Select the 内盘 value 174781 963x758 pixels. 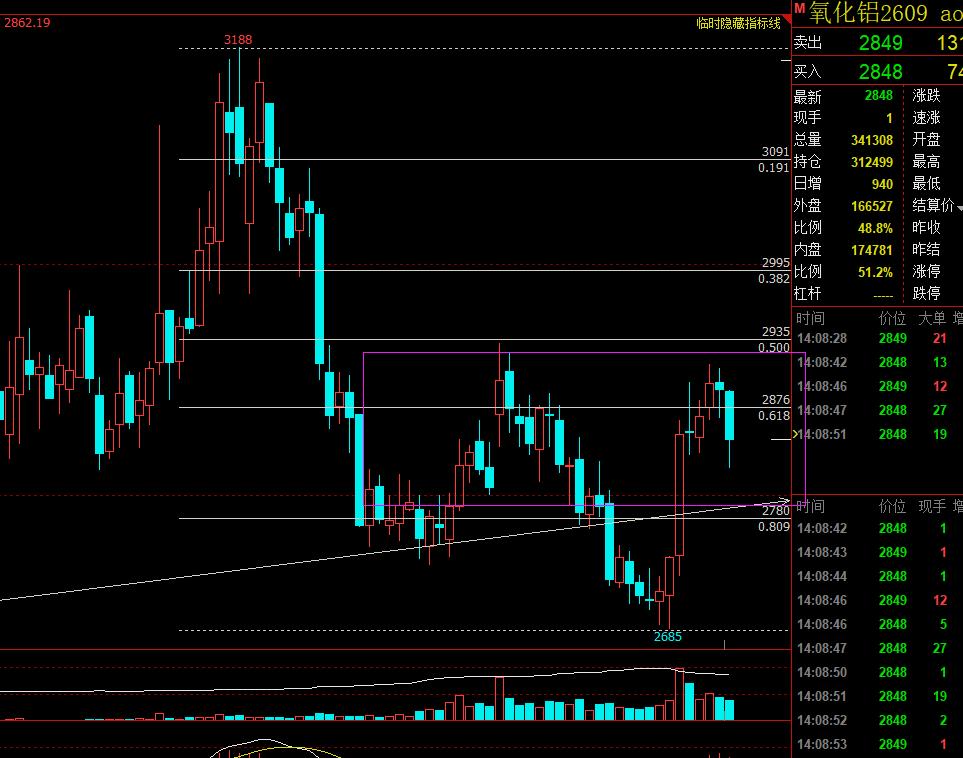coord(871,250)
